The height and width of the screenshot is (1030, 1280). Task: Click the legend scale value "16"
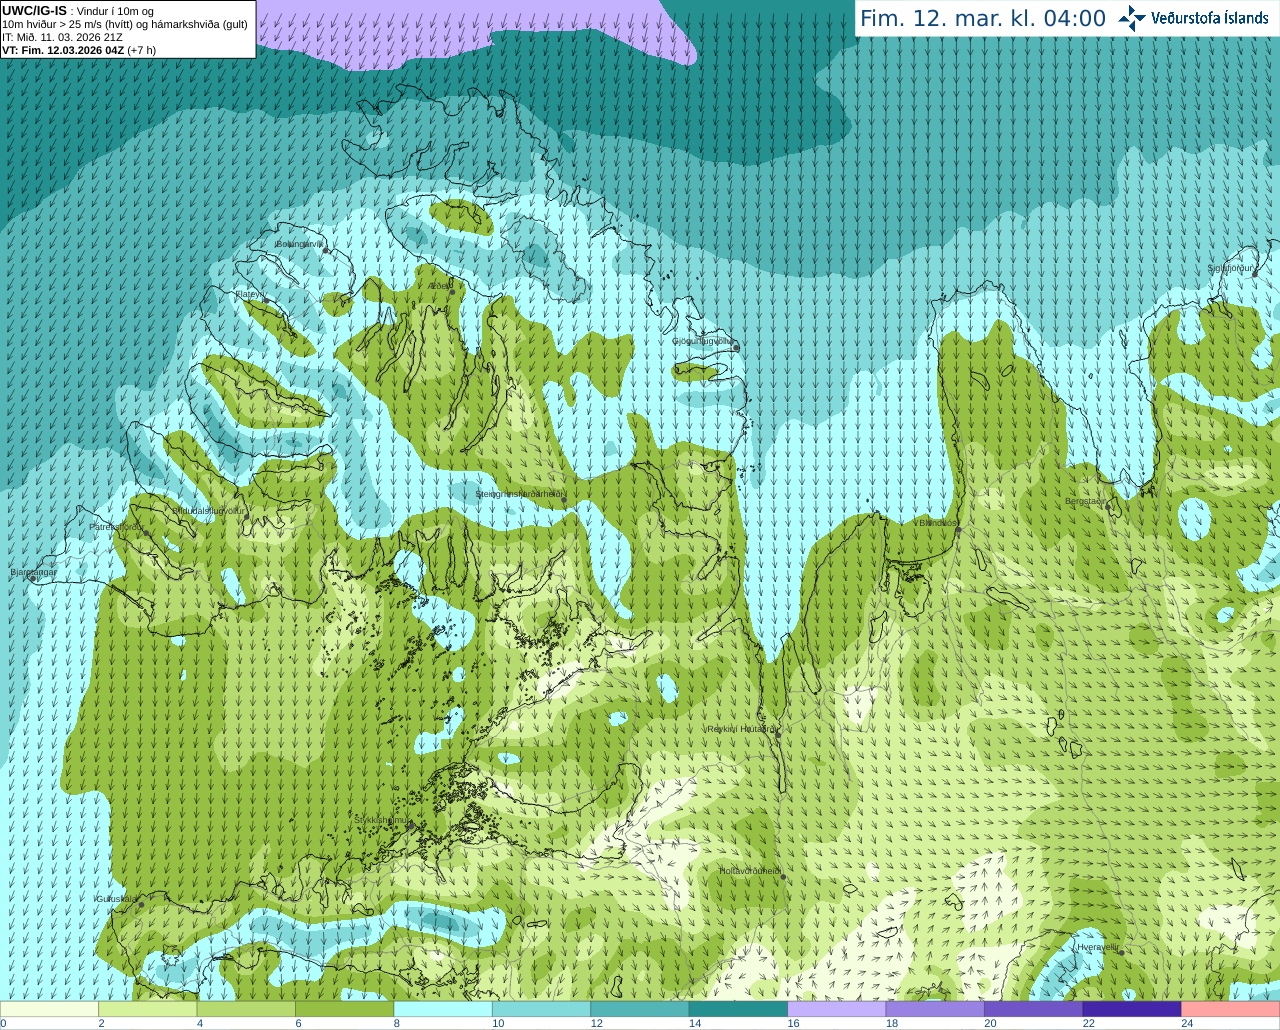[793, 1023]
